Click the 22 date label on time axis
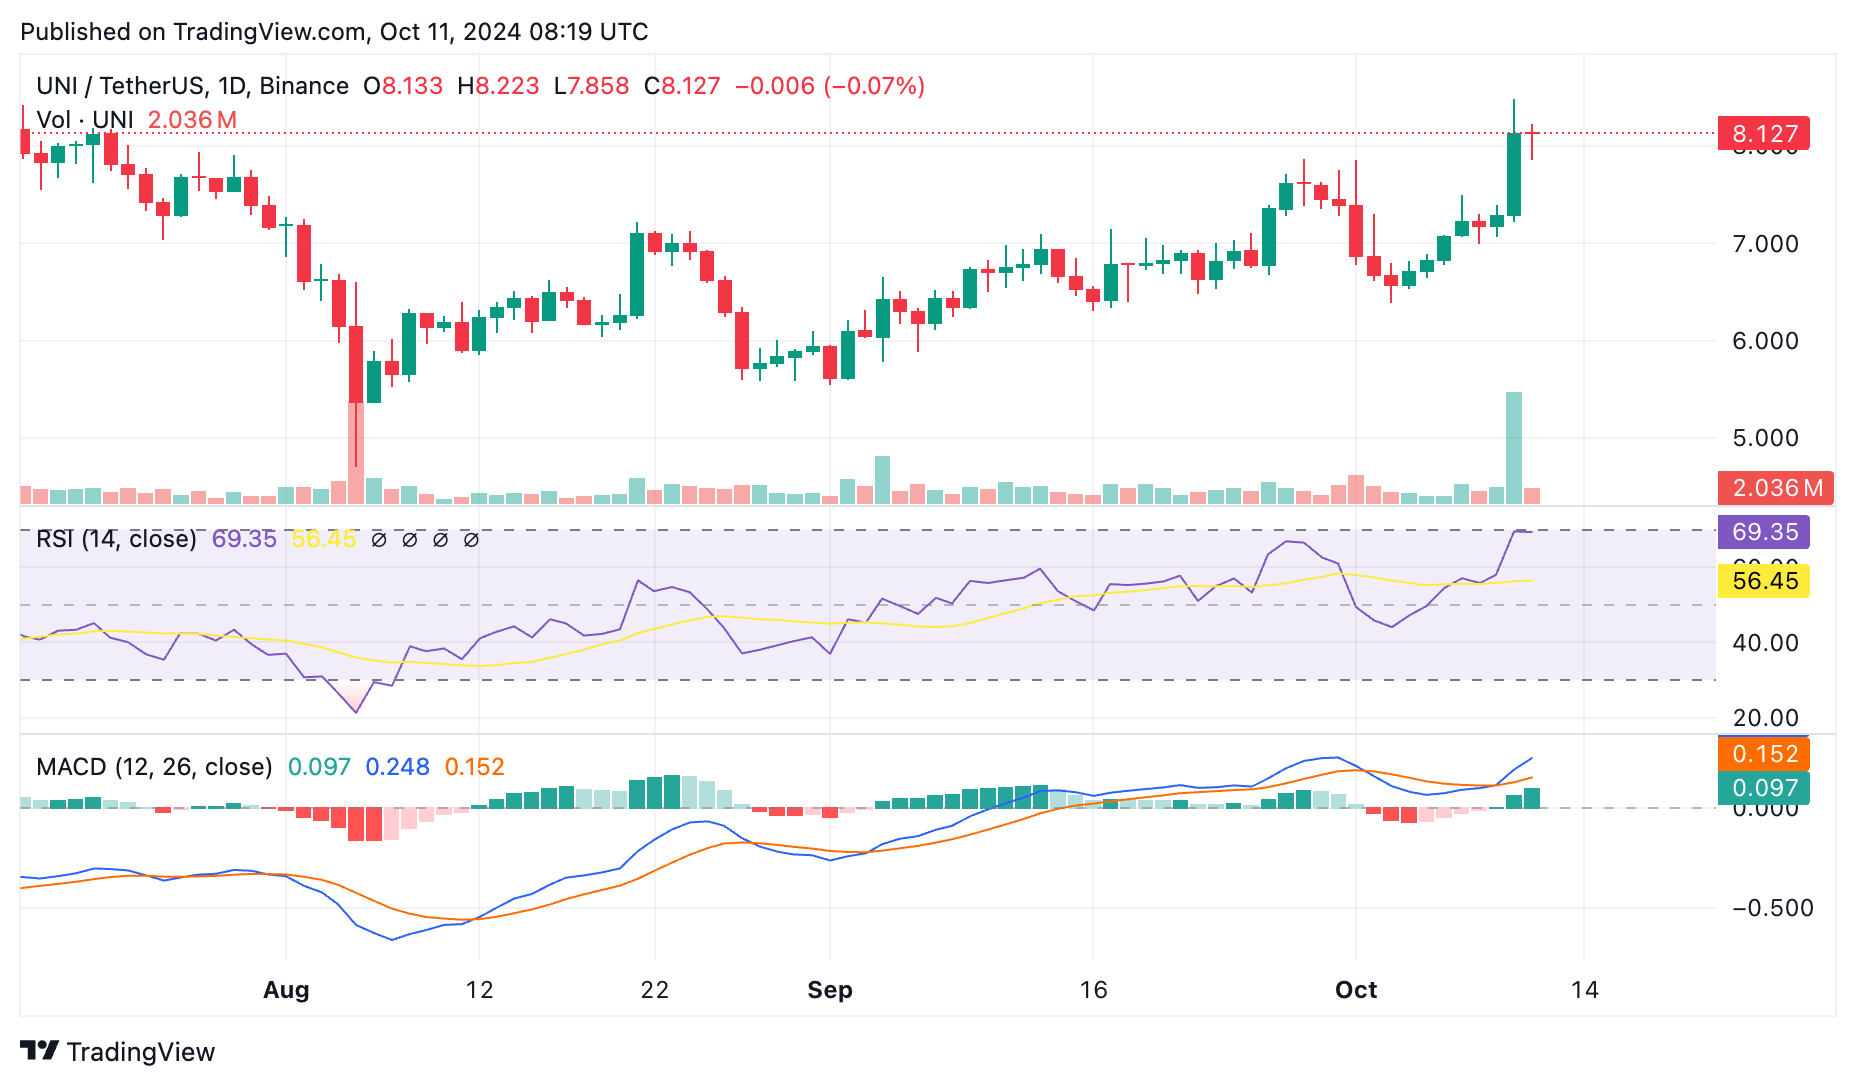The width and height of the screenshot is (1856, 1086). 655,990
